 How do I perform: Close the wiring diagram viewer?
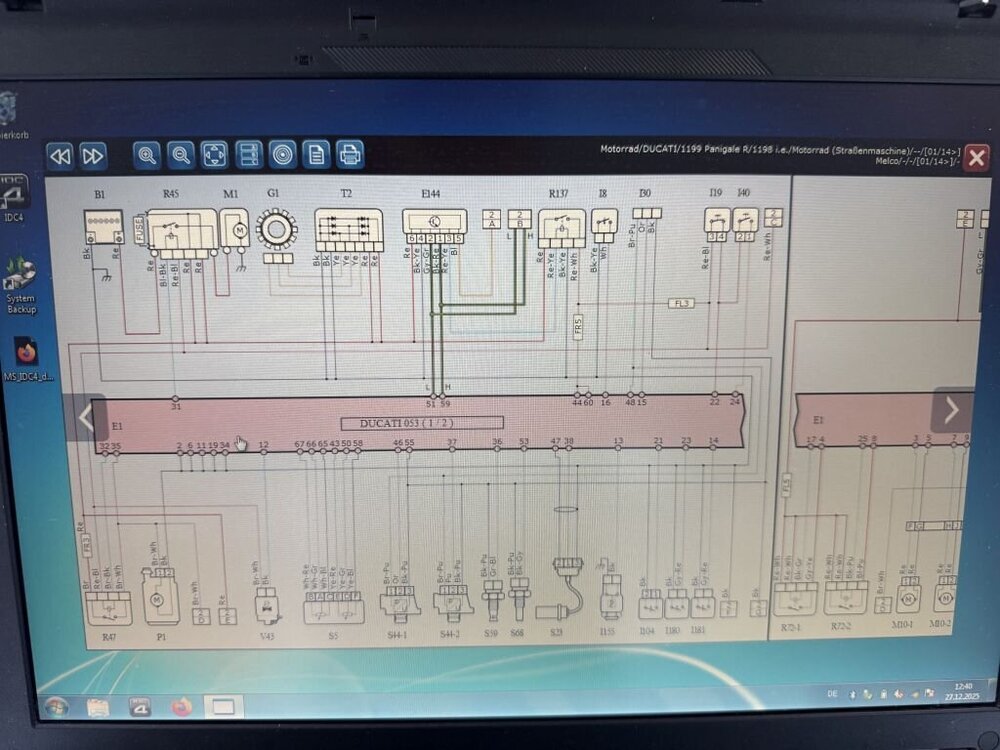pos(976,158)
